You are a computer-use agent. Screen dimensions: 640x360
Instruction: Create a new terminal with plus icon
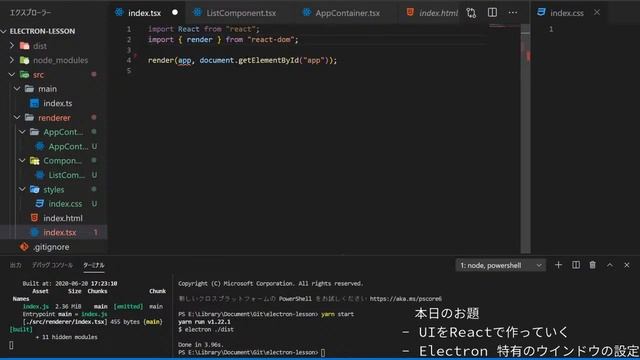coord(558,265)
